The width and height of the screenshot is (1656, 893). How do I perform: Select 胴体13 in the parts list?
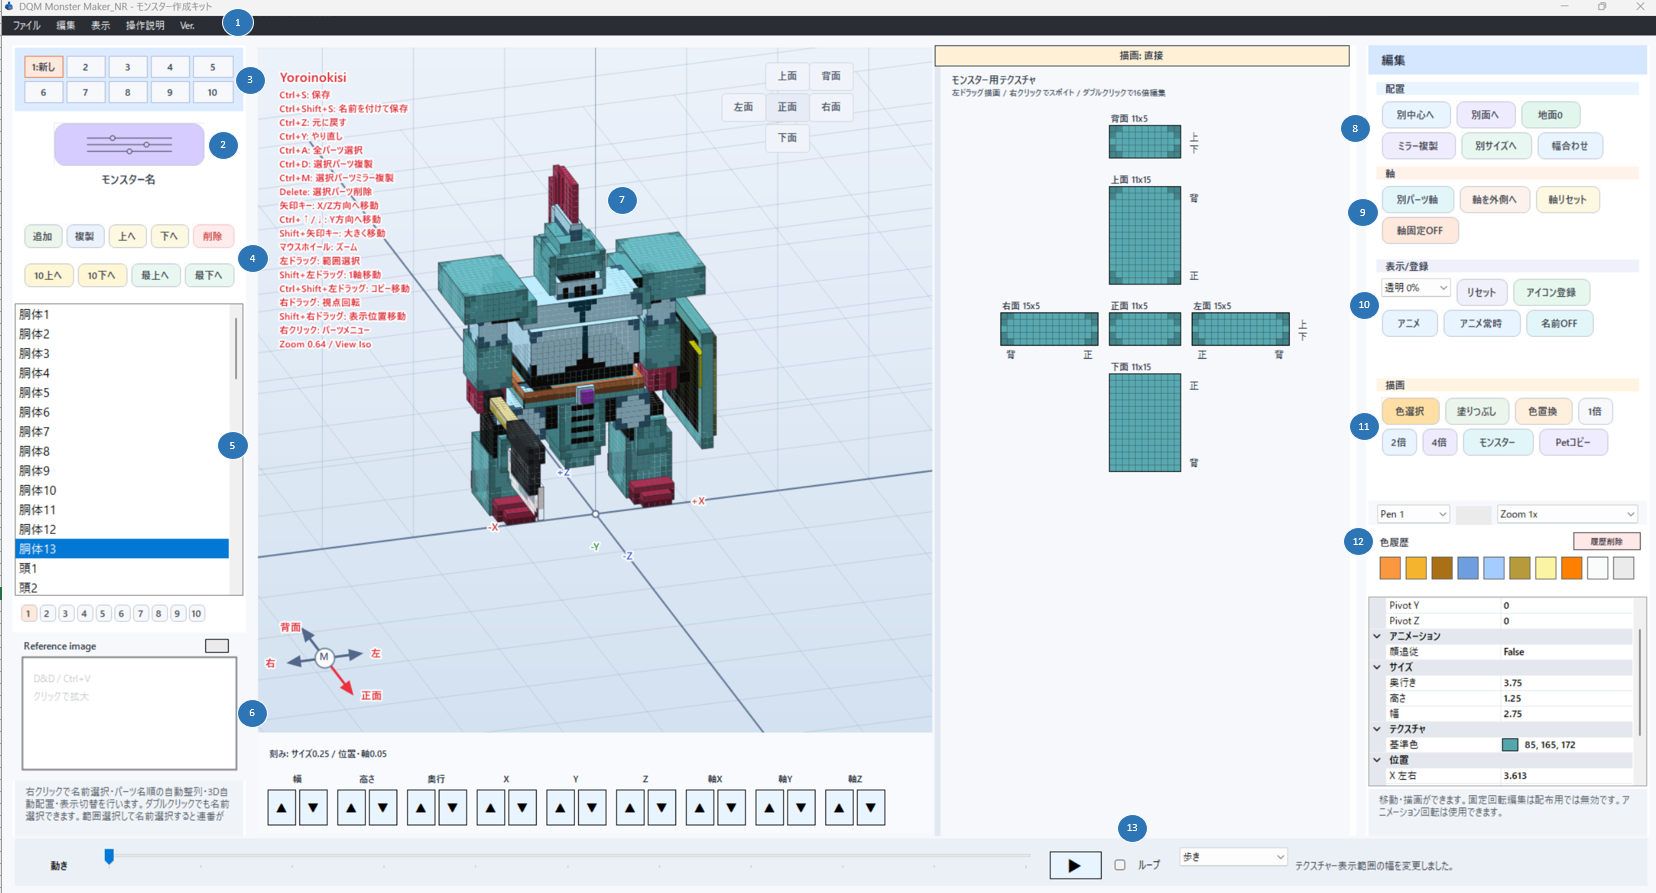tap(122, 549)
